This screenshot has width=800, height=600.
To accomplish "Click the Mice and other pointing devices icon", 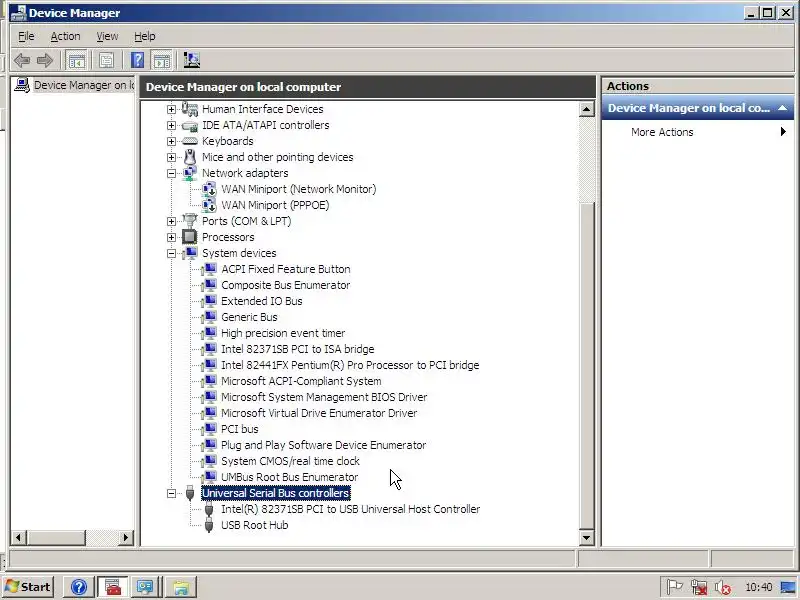I will [x=190, y=157].
